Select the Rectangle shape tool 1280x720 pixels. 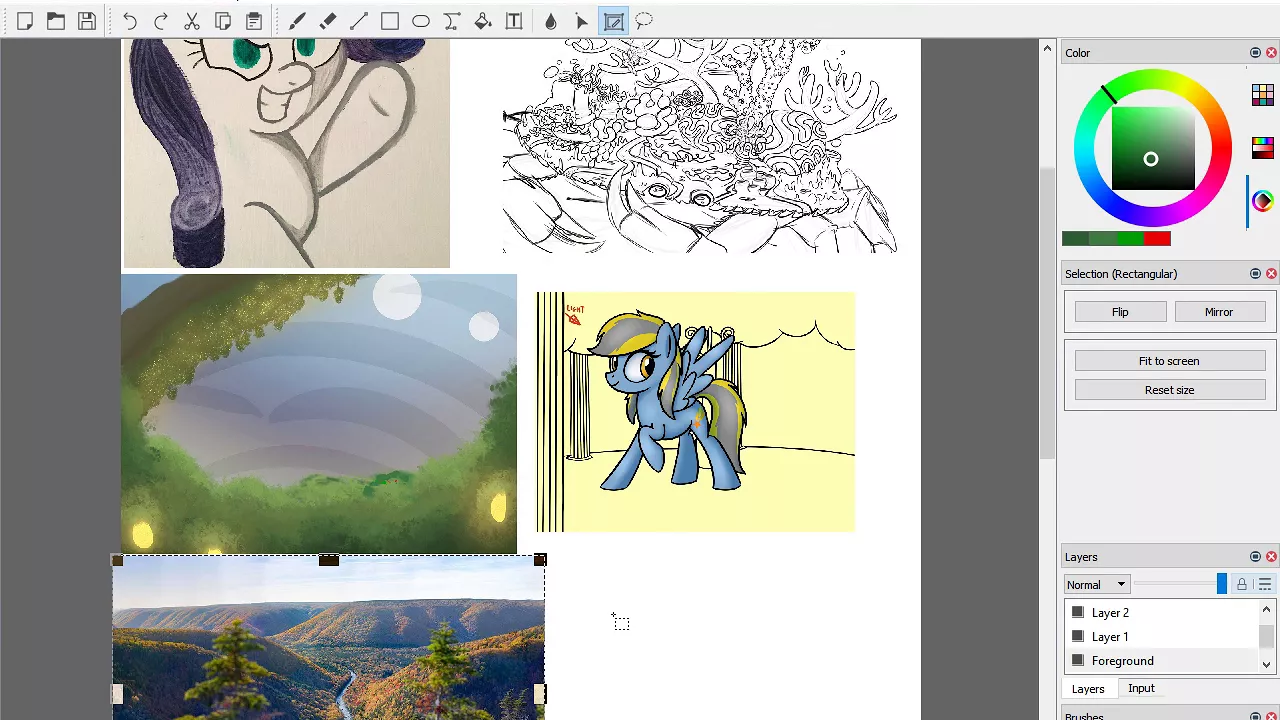pyautogui.click(x=390, y=21)
